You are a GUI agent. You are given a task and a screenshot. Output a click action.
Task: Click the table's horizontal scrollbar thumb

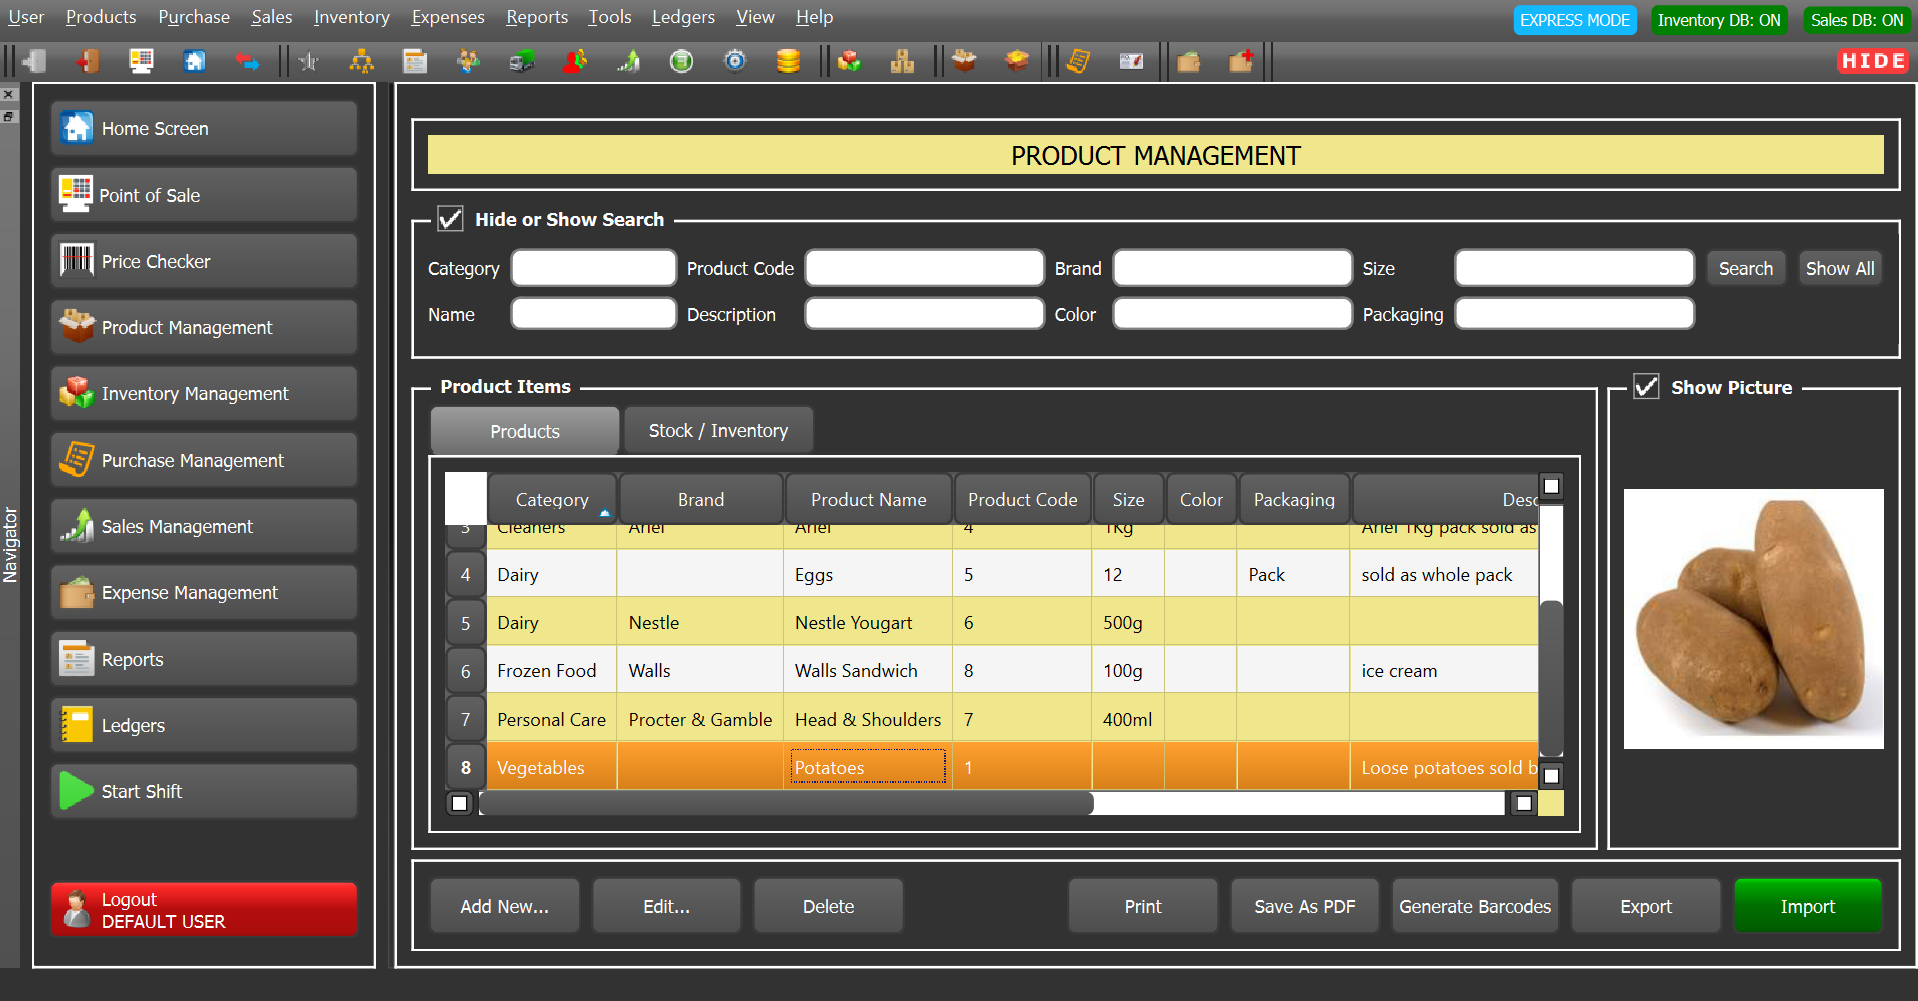786,803
